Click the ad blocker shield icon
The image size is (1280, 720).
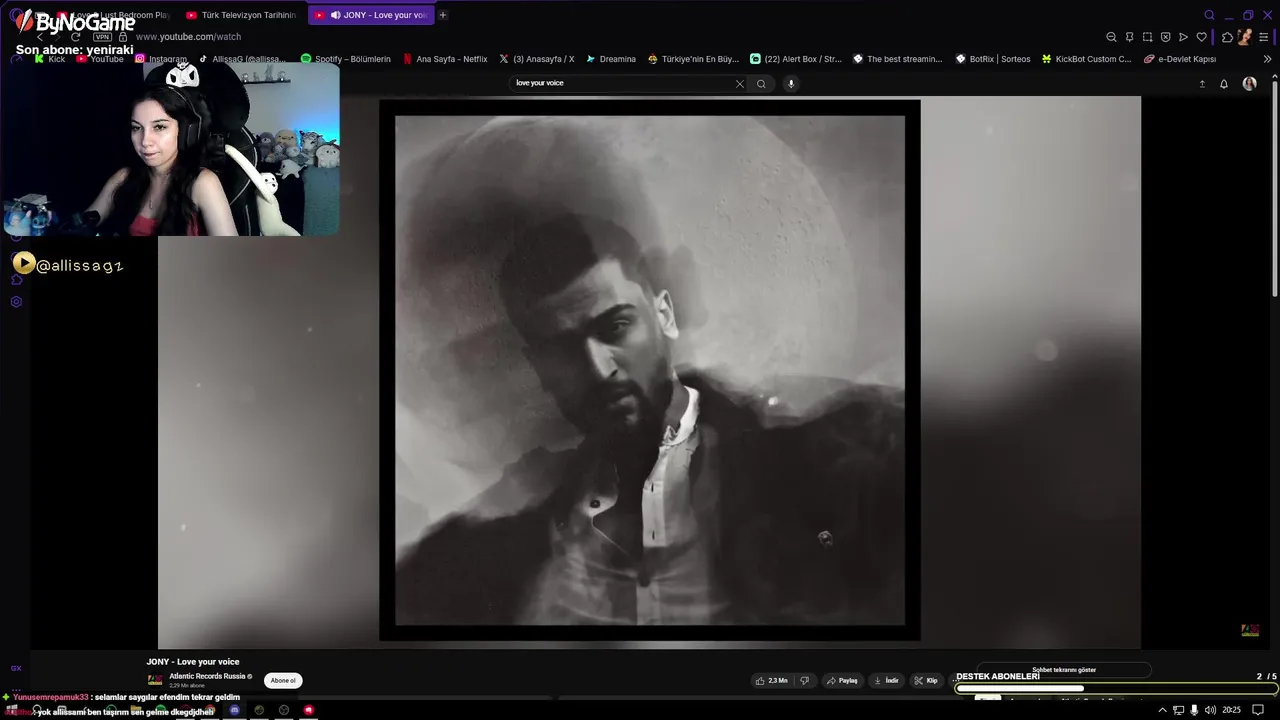pos(1165,37)
